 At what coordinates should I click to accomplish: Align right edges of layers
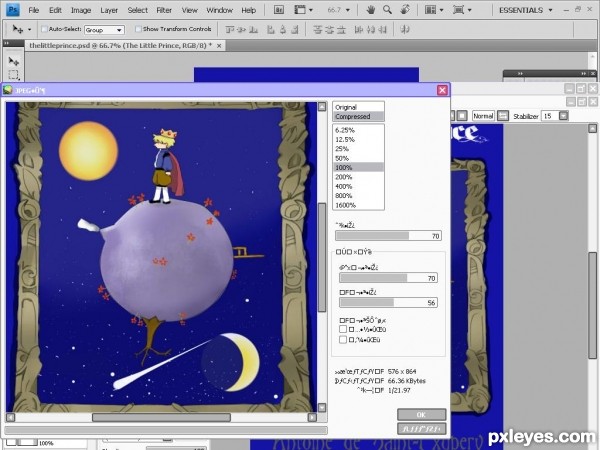pyautogui.click(x=294, y=29)
